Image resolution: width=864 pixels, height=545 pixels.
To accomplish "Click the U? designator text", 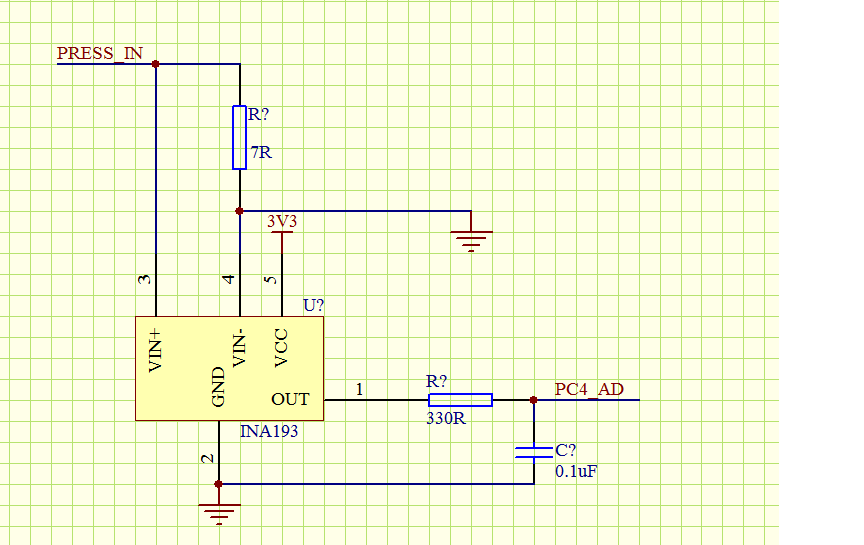I will [x=314, y=305].
